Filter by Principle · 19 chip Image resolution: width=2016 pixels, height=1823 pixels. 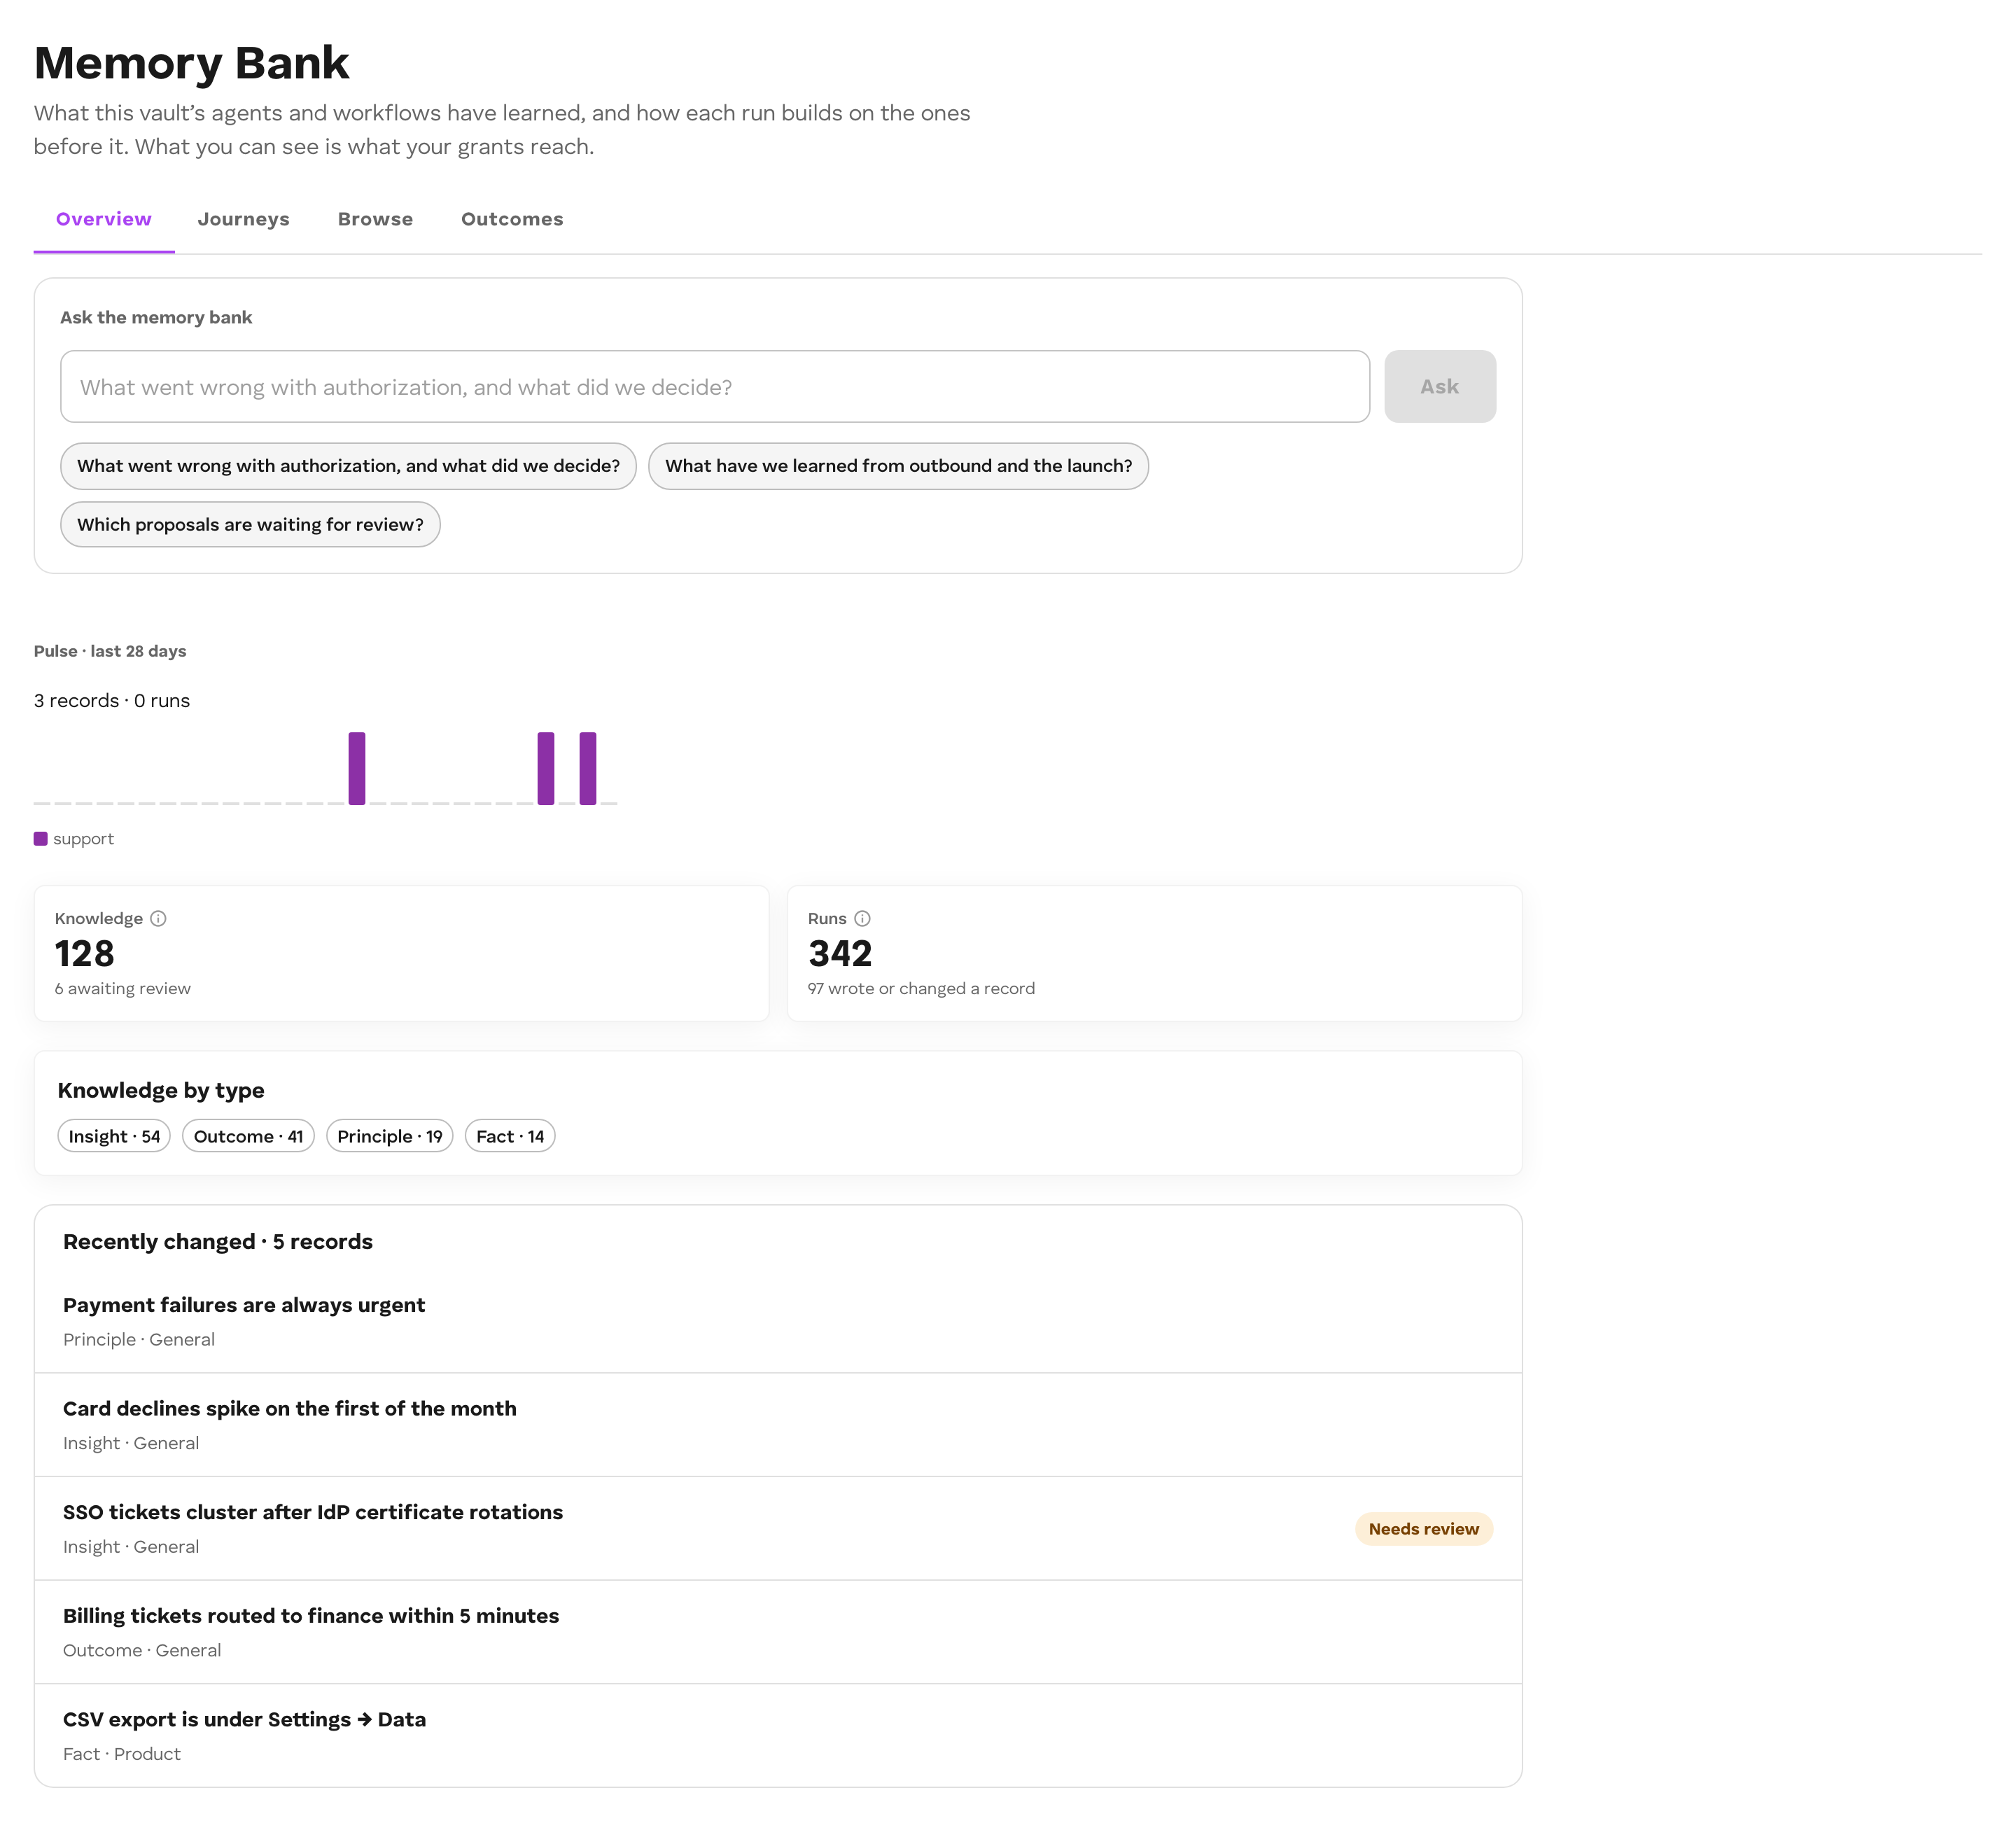[x=390, y=1136]
